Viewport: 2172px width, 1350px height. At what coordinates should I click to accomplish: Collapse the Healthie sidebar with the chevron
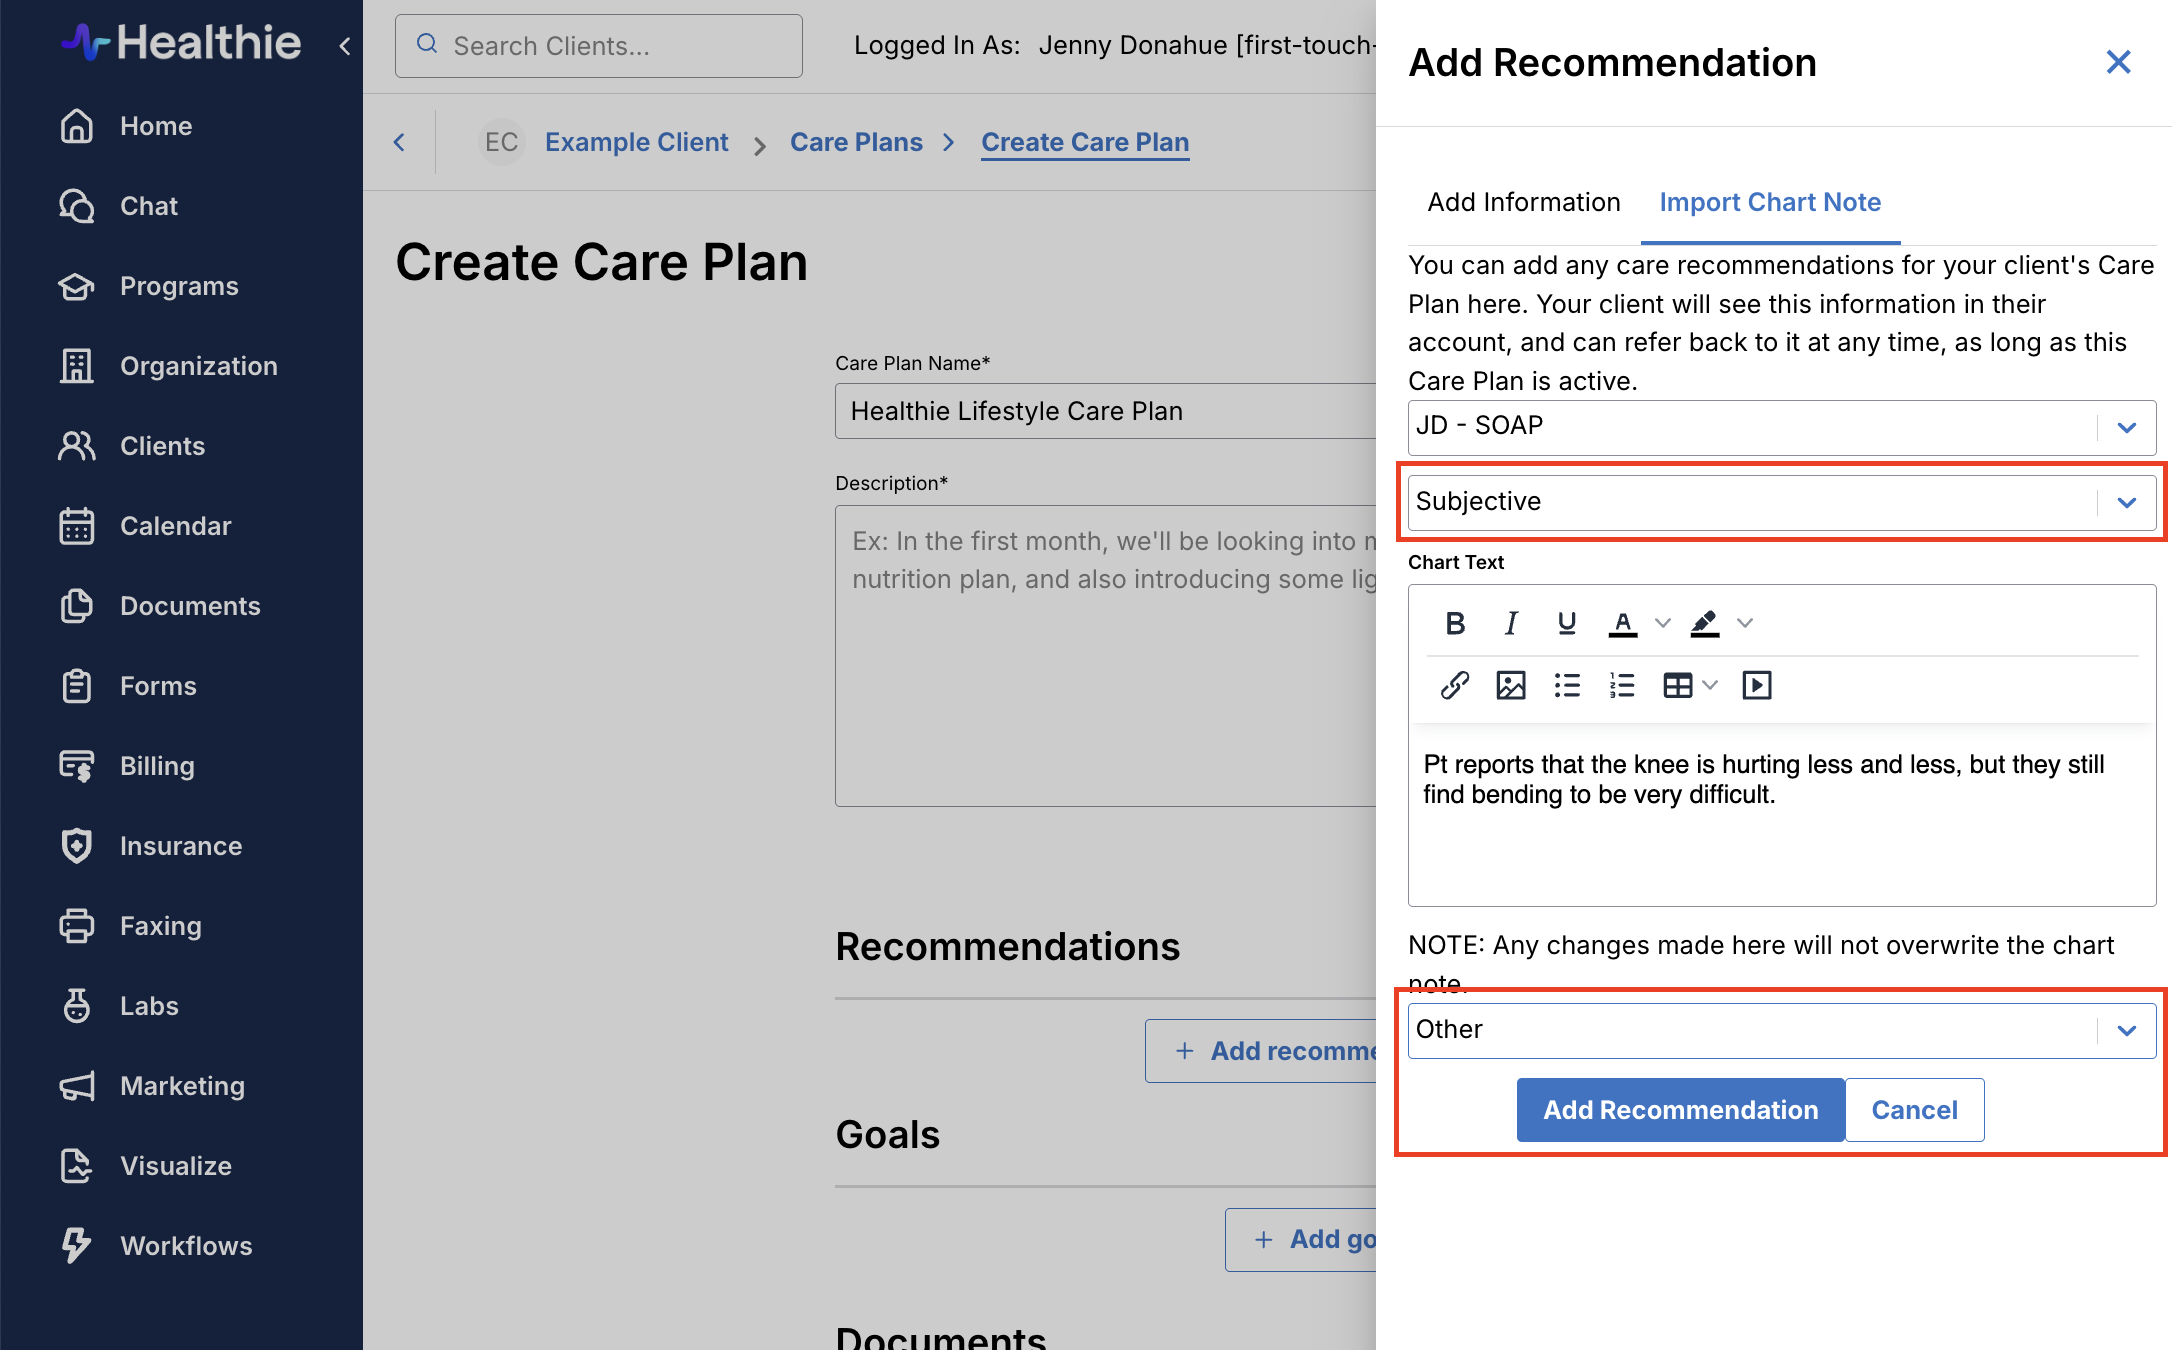[x=345, y=46]
